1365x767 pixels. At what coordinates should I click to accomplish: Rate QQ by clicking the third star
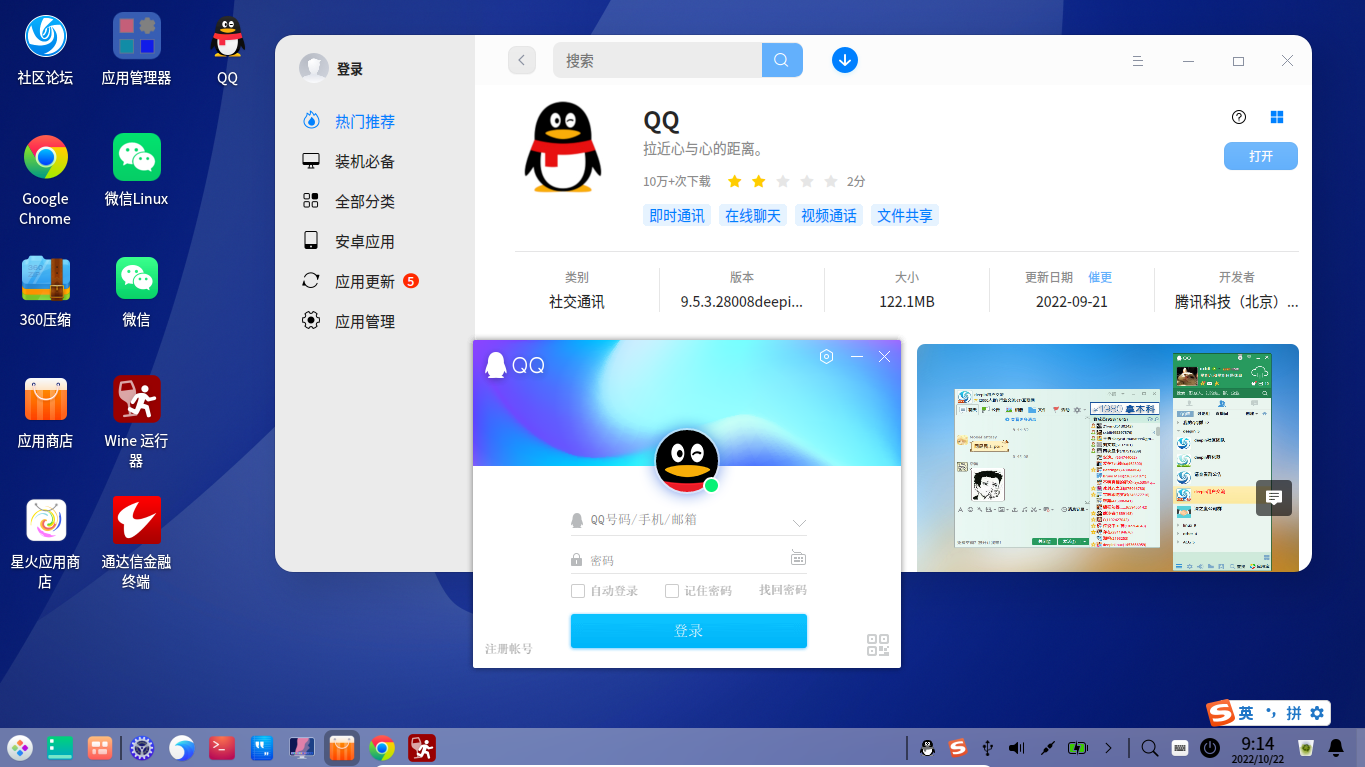(782, 181)
